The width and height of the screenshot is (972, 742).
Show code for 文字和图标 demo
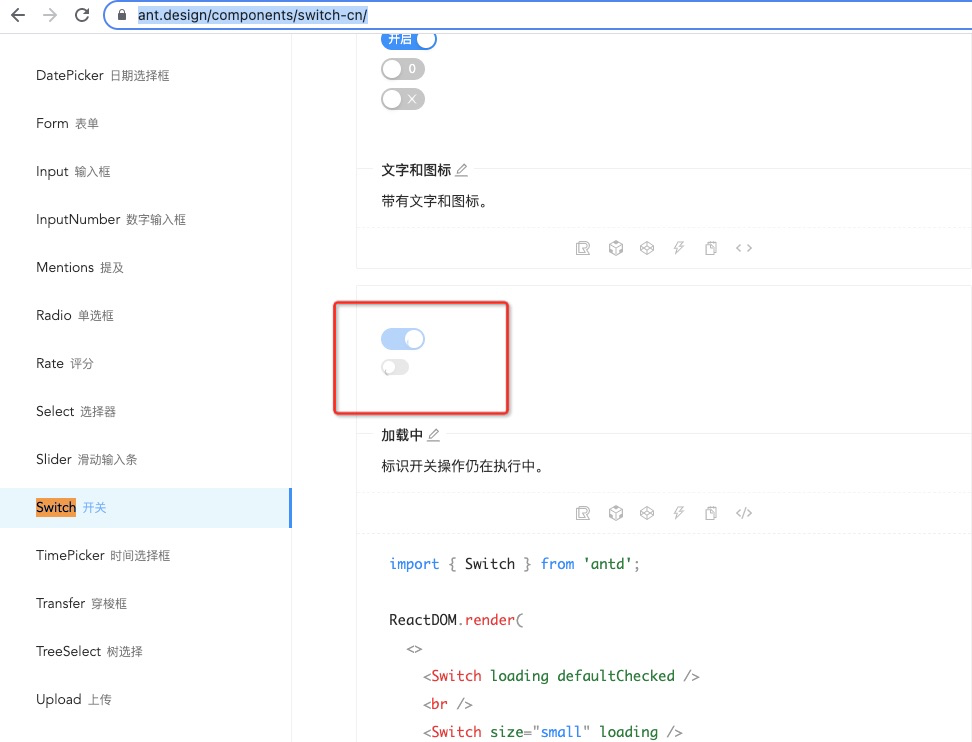(744, 249)
